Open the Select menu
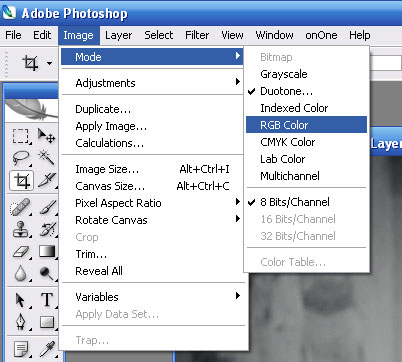Screen dimensions: 402x362 (x=159, y=35)
